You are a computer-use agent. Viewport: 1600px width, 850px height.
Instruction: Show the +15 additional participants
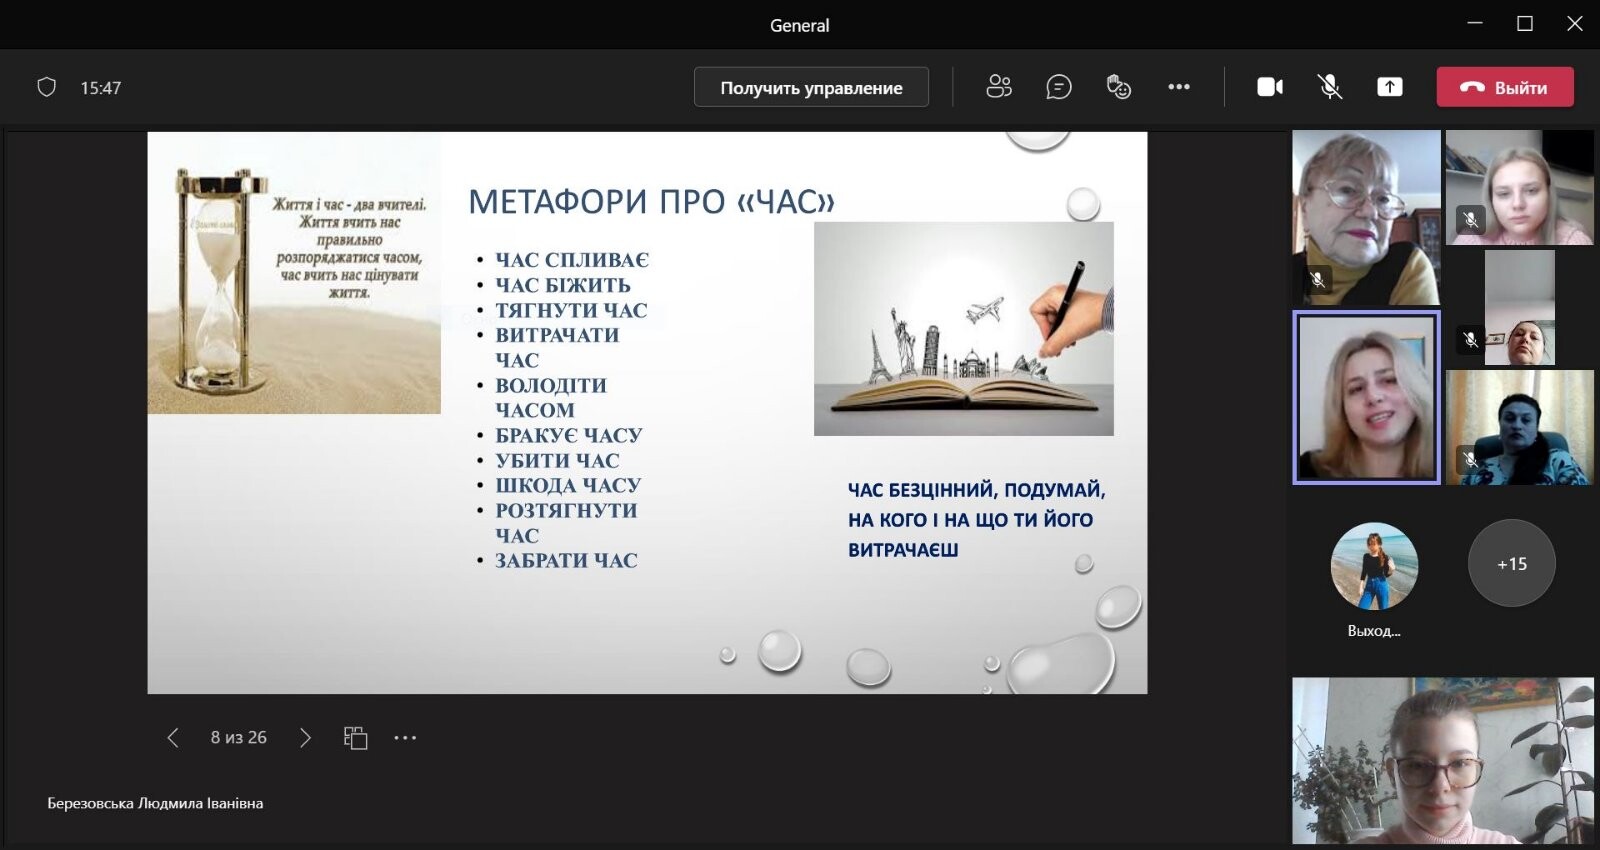click(x=1512, y=563)
